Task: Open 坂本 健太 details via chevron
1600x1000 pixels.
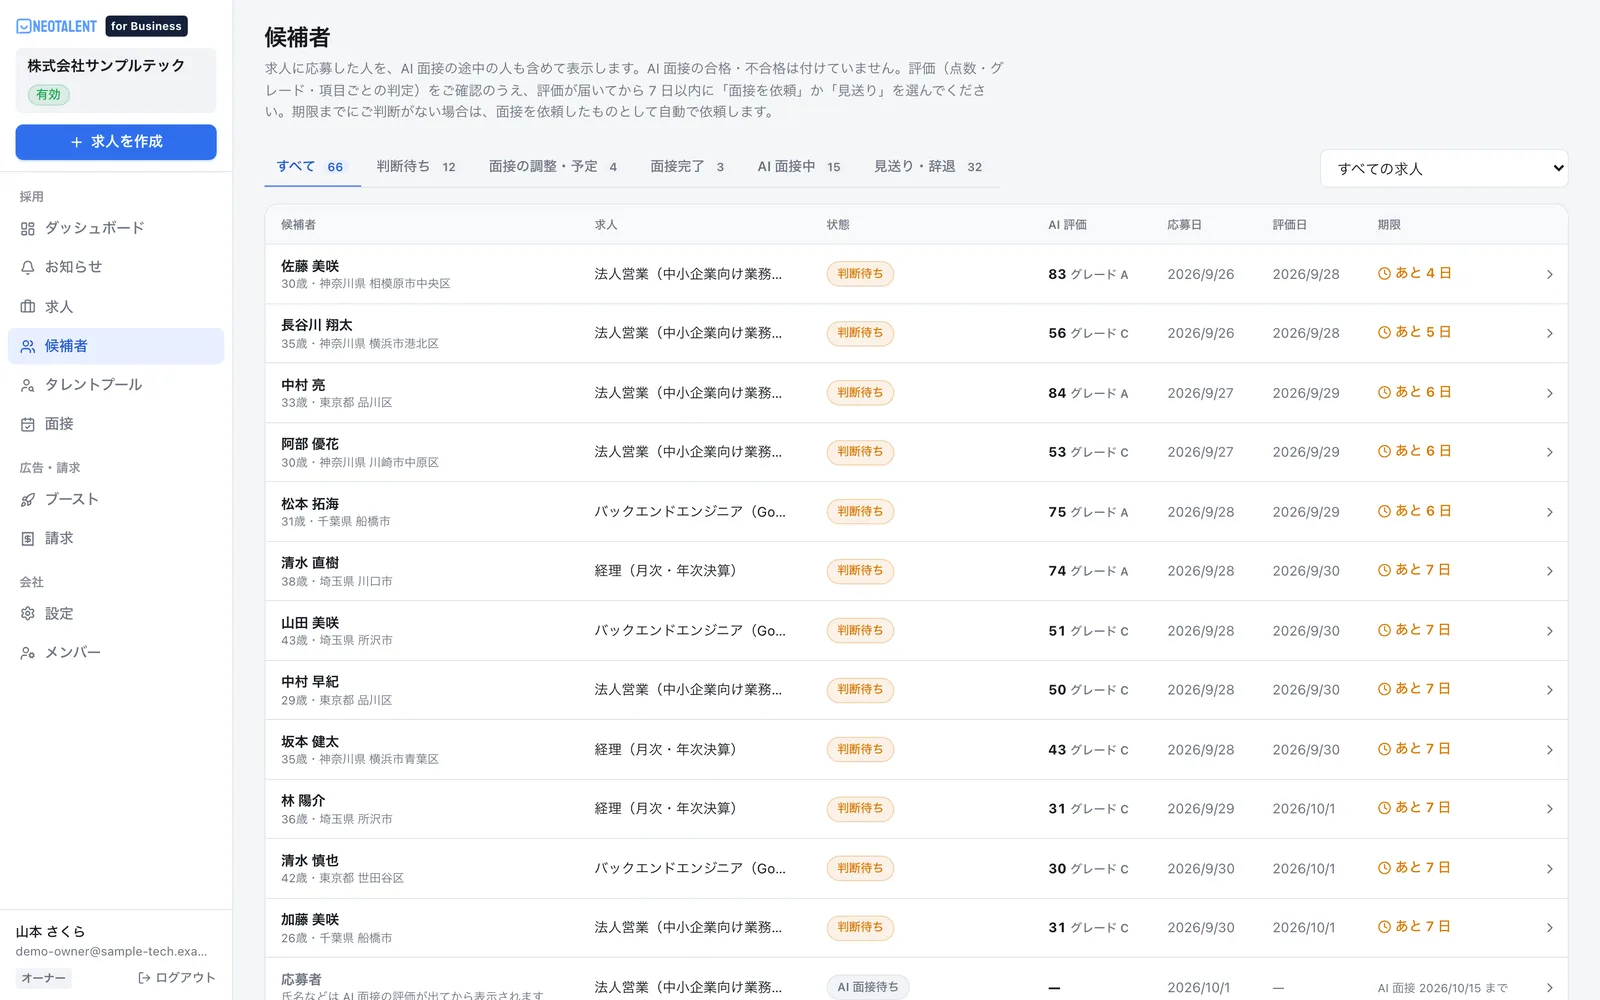Action: [1549, 750]
